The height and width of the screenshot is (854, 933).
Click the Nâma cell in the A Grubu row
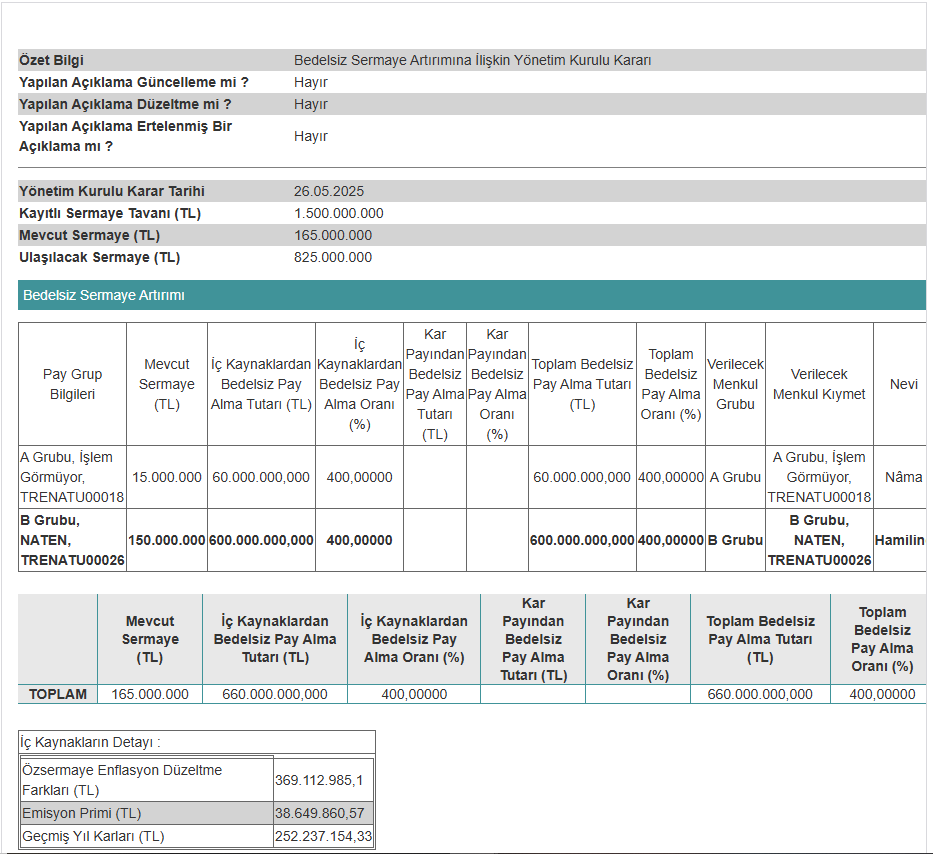(903, 477)
